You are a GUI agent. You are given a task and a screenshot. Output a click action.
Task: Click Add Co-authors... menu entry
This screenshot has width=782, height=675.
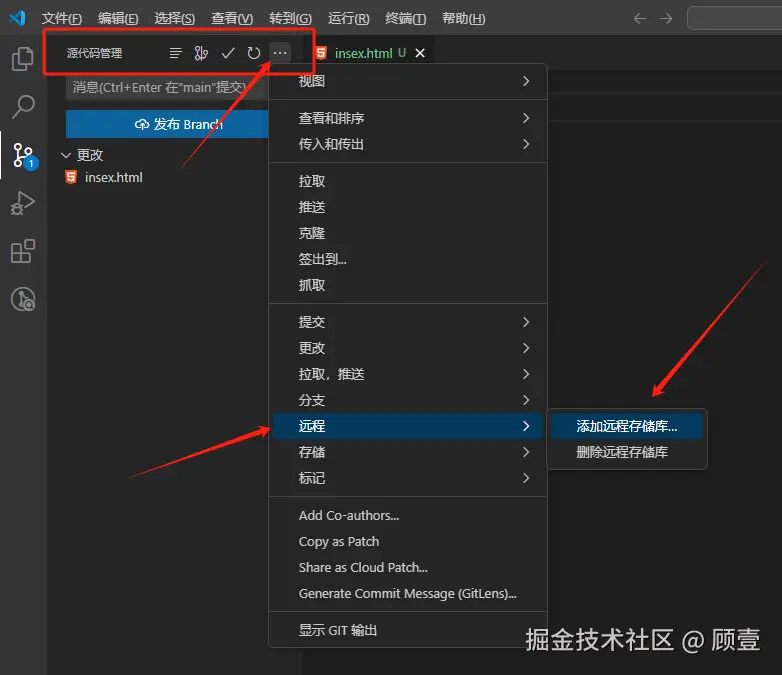tap(408, 515)
